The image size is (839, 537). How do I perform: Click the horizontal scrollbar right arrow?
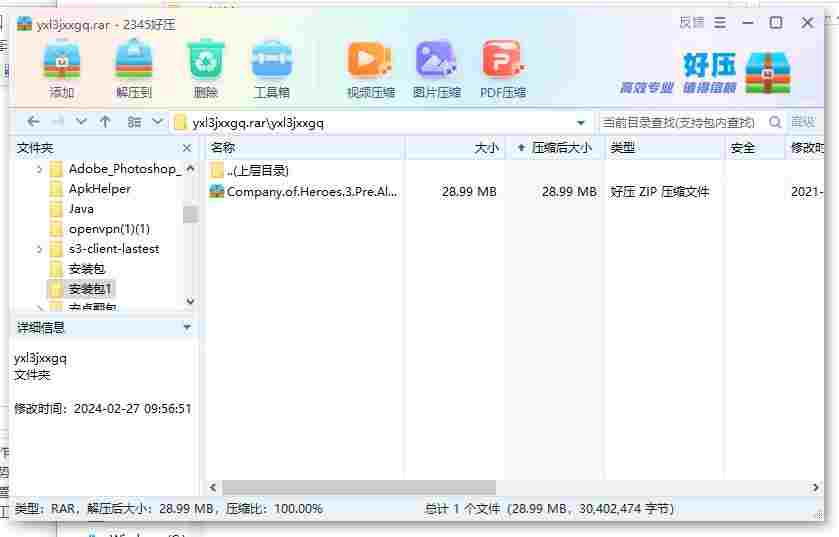tap(815, 487)
